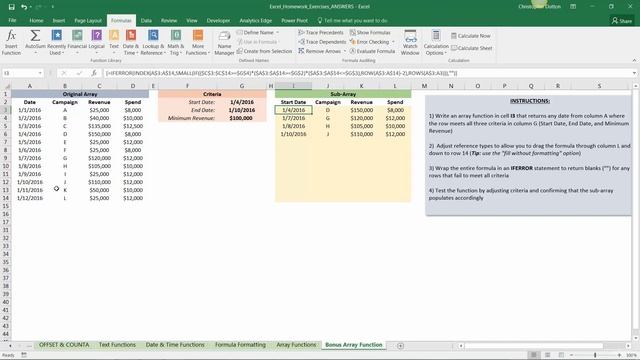Open the Array Functions sheet tab
The image size is (640, 360).
tap(296, 345)
